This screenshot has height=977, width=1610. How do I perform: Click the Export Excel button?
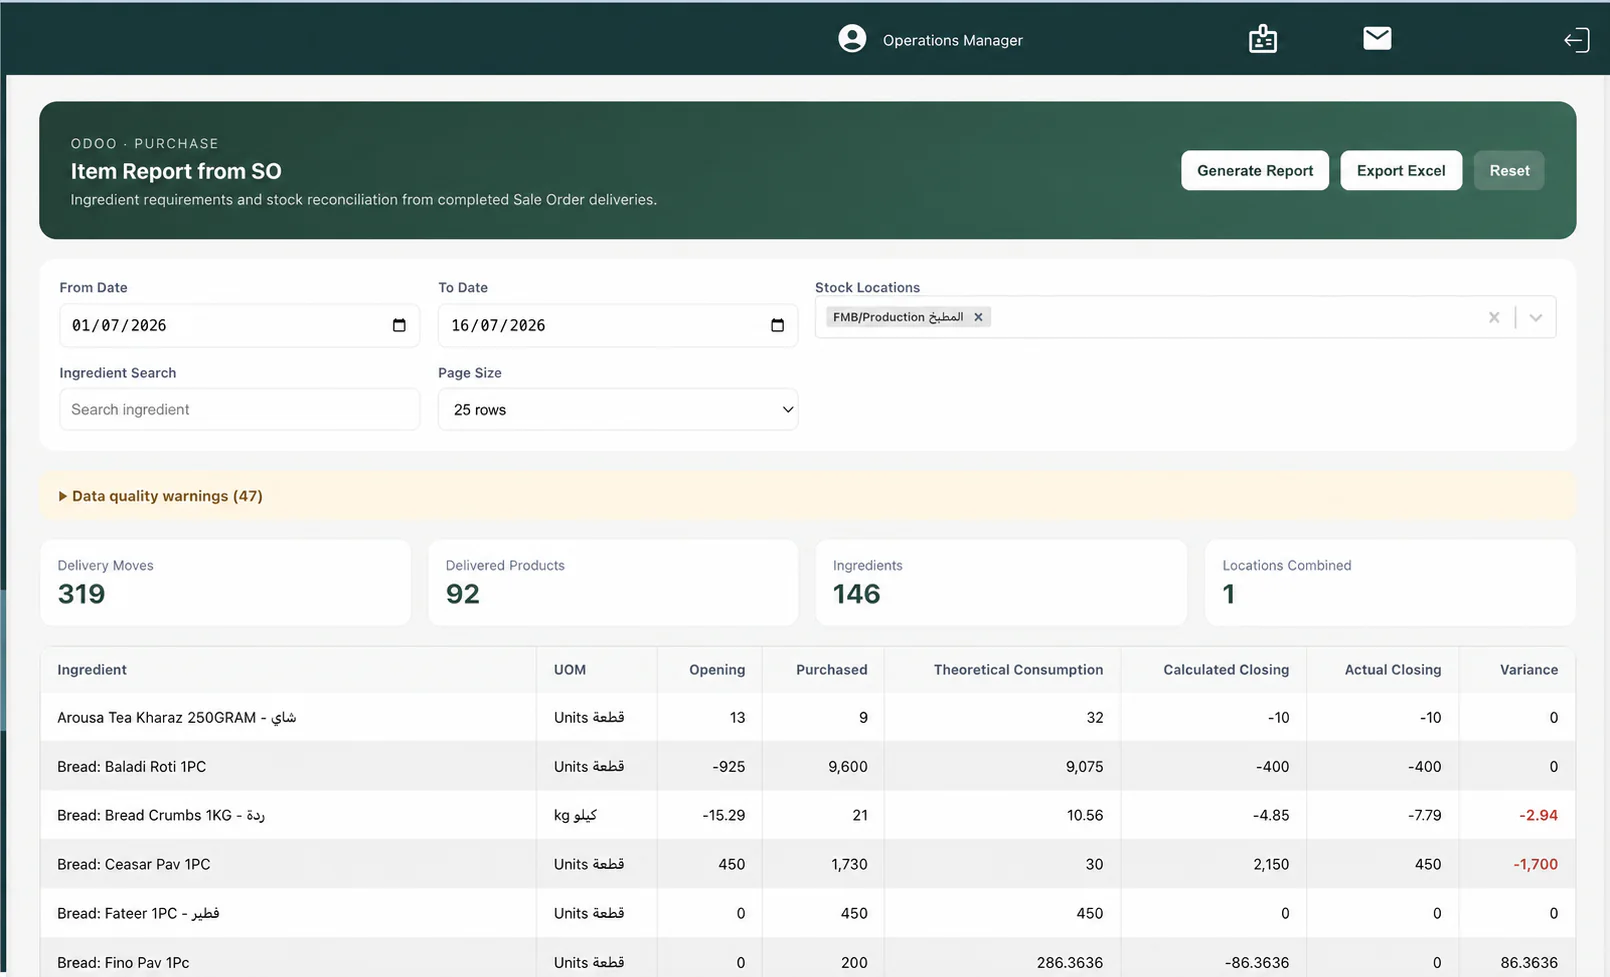click(1401, 170)
